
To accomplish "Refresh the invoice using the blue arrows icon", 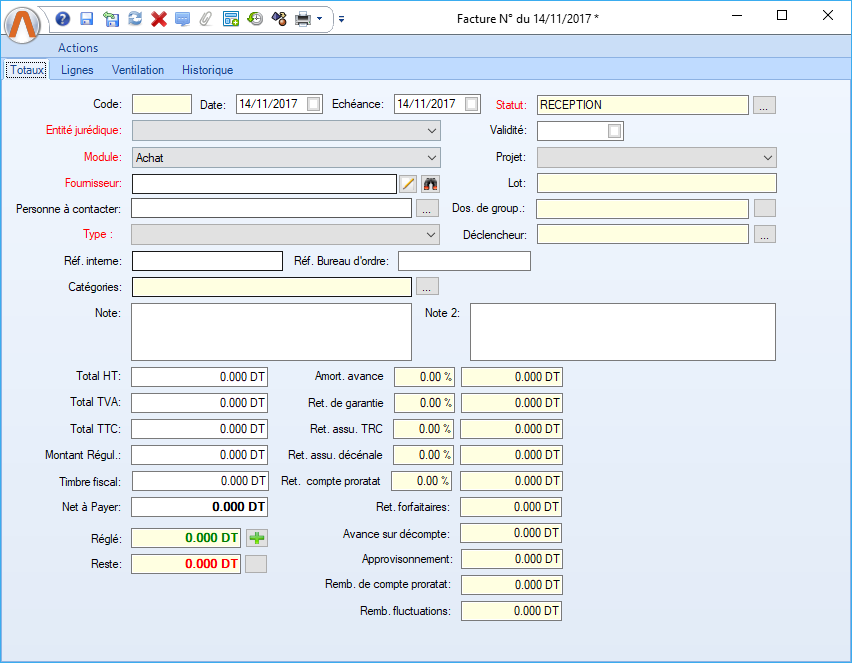I will coord(135,19).
